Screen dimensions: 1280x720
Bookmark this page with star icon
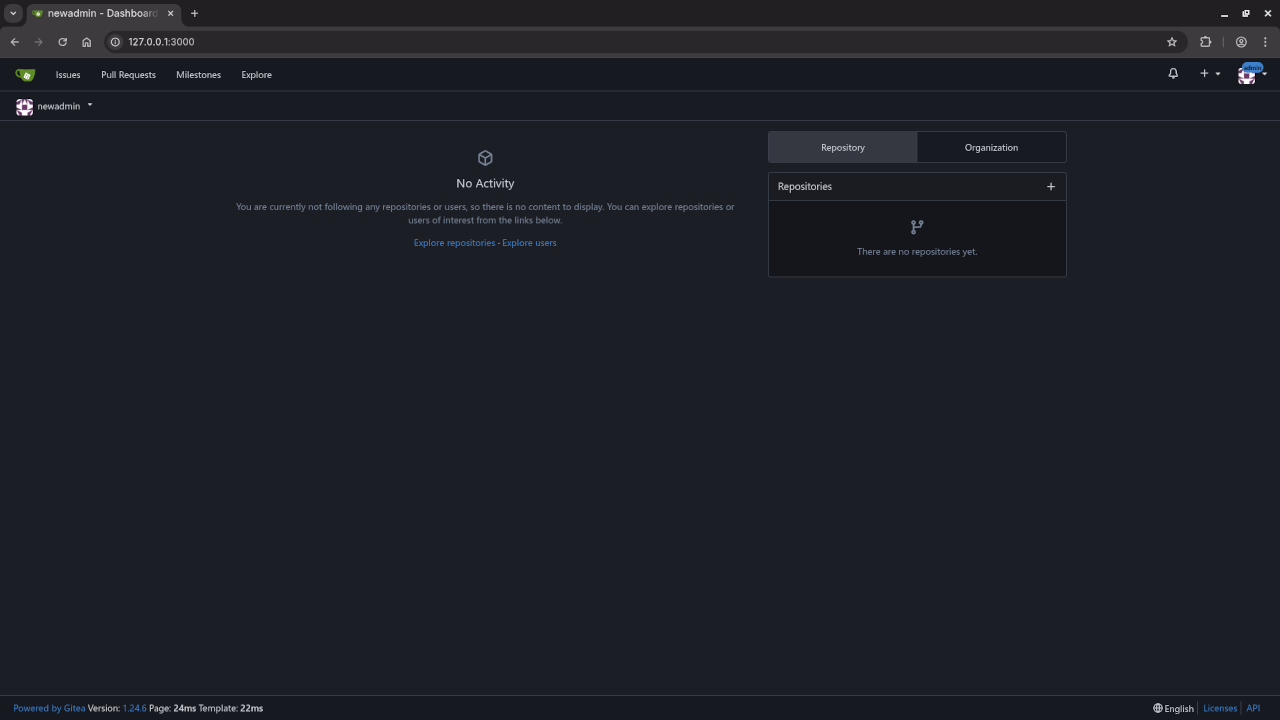point(1172,42)
